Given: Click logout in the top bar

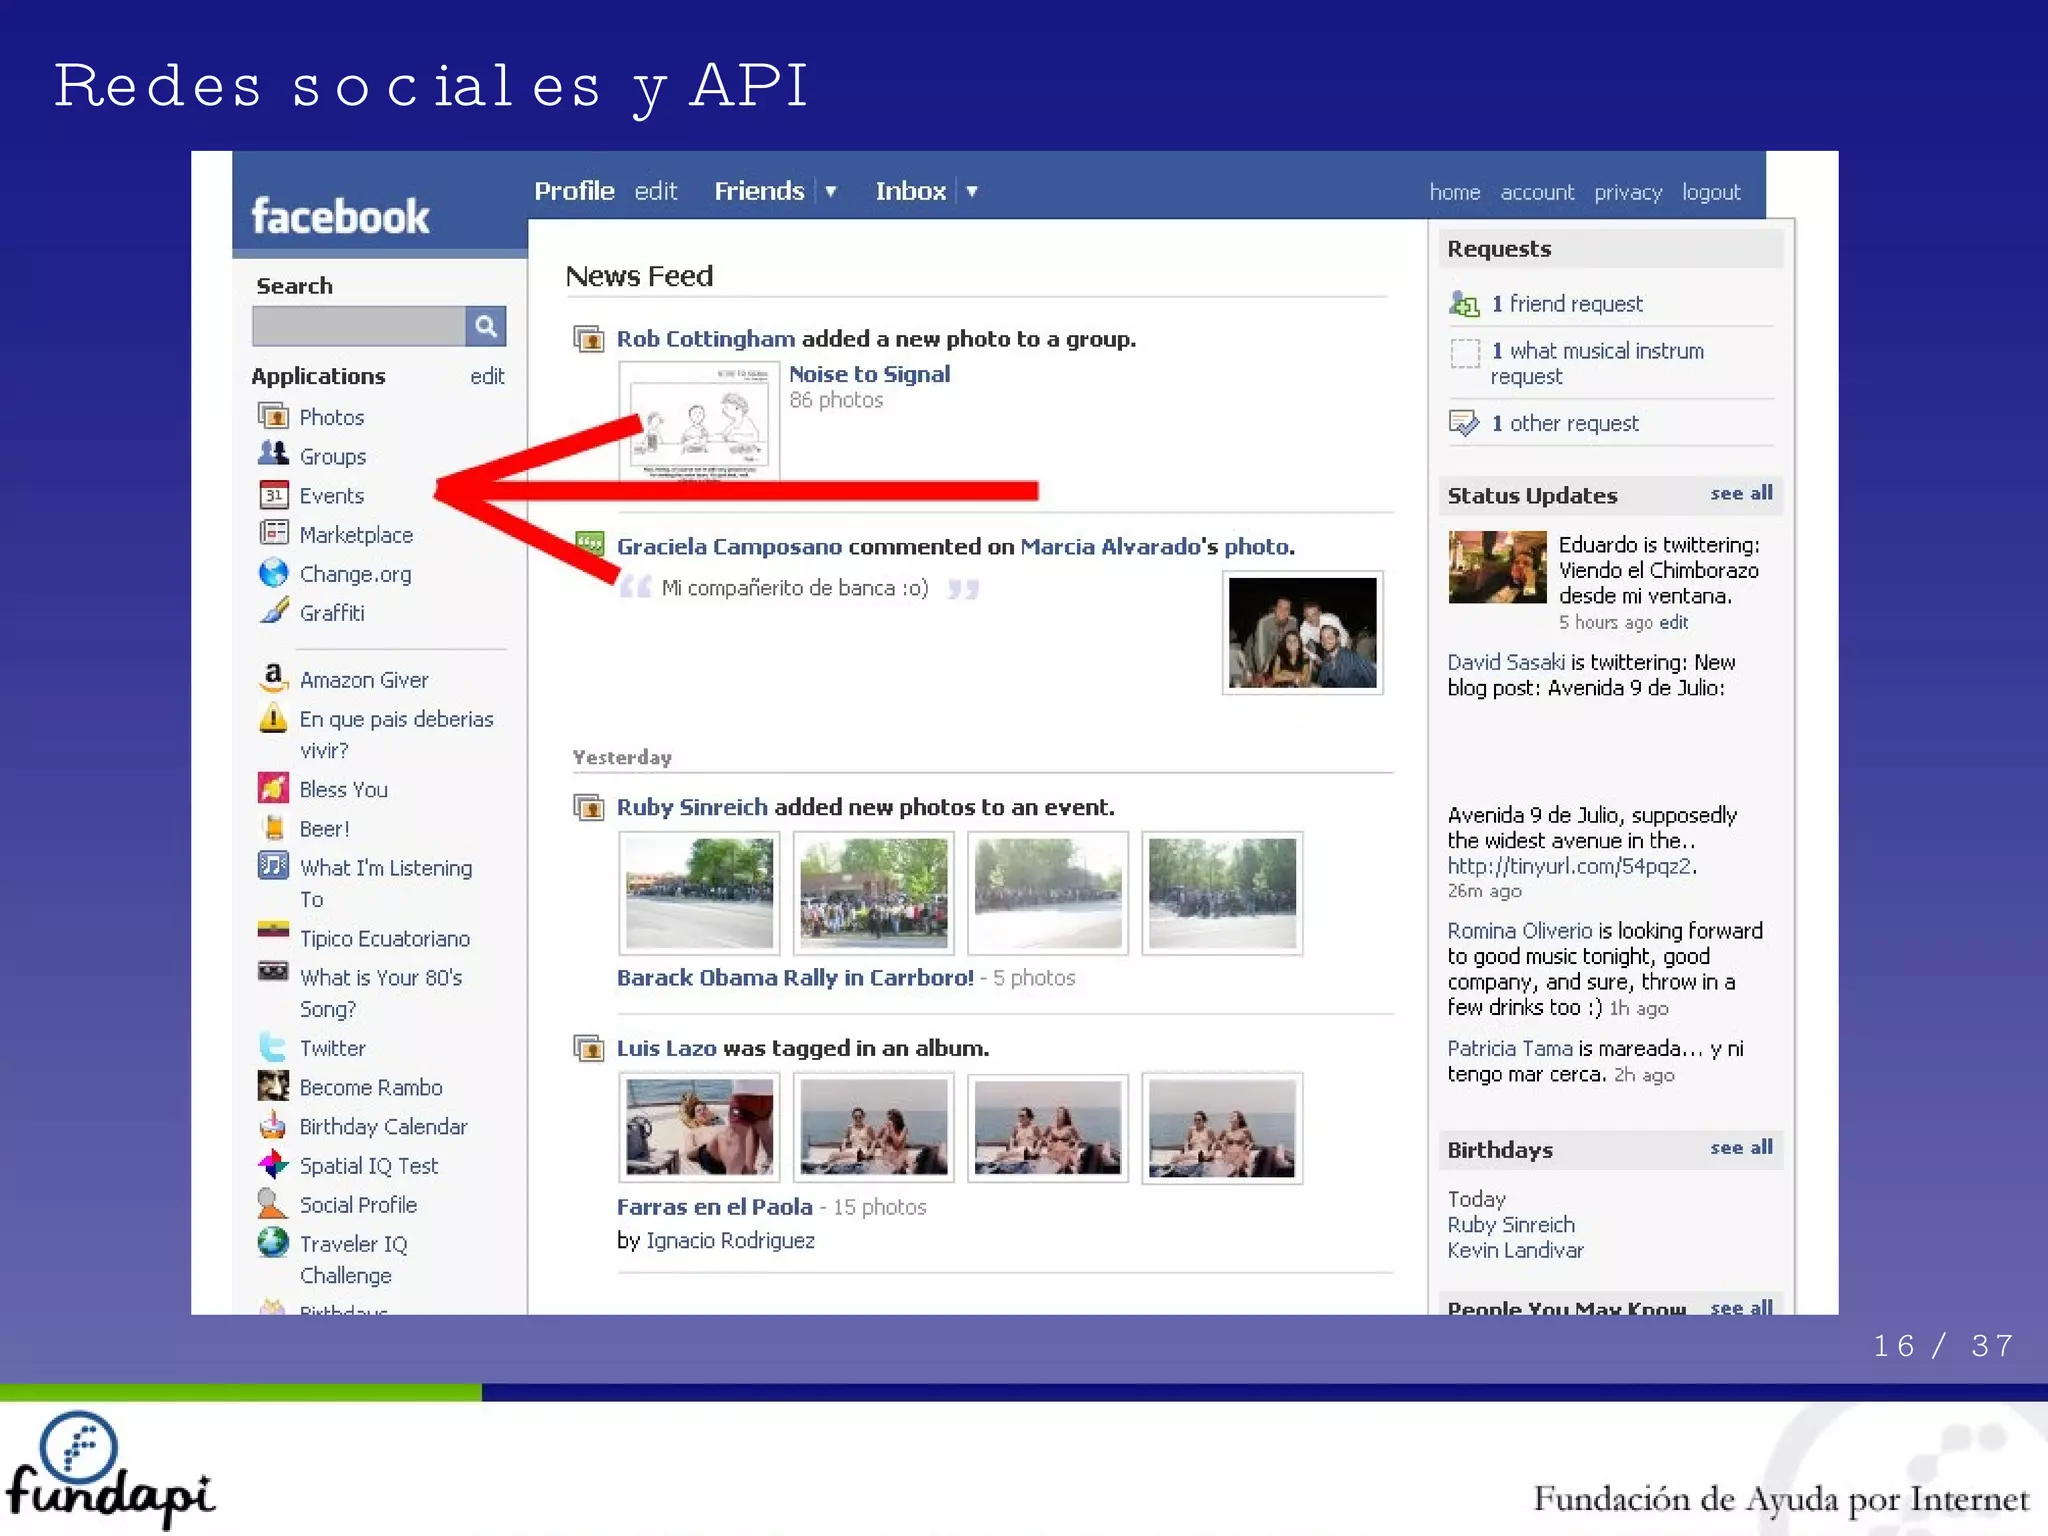Looking at the screenshot, I should [x=1711, y=192].
